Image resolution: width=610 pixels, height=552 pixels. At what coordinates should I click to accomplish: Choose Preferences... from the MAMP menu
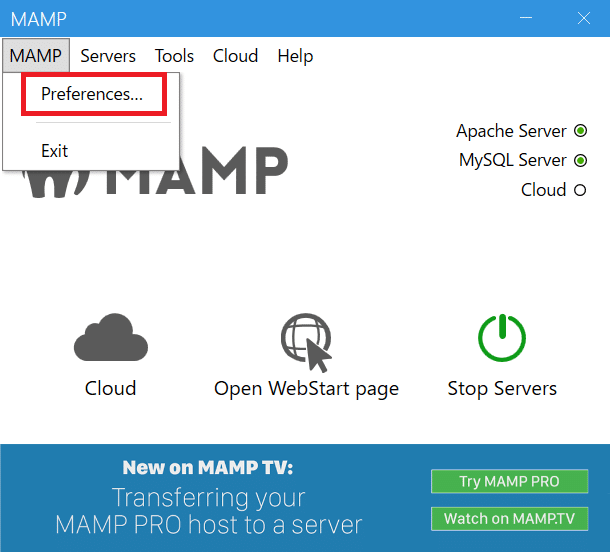[x=92, y=94]
